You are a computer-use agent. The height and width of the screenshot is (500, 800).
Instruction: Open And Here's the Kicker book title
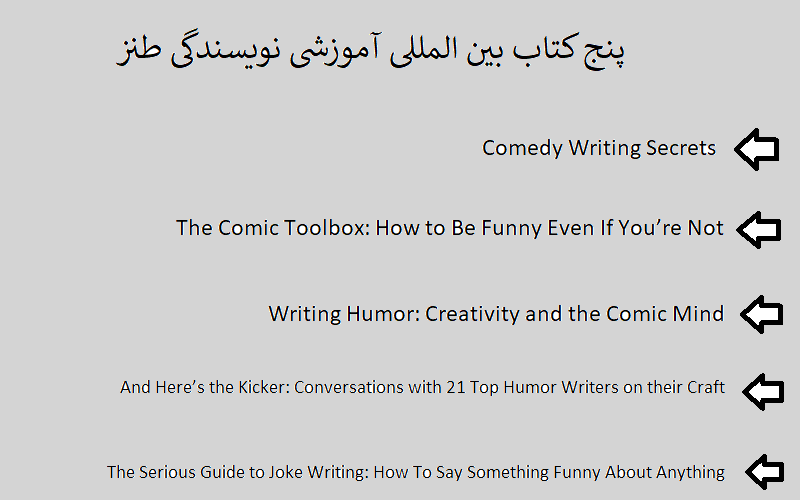422,387
